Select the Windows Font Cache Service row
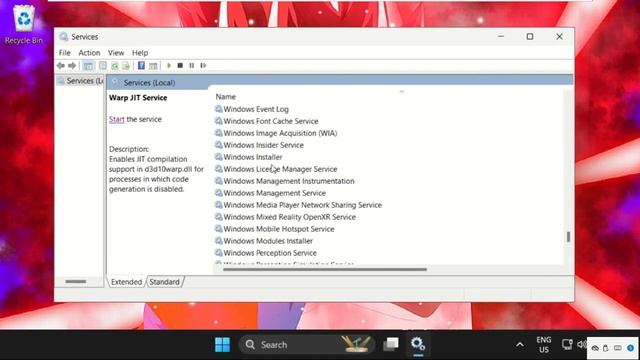Image resolution: width=640 pixels, height=360 pixels. [x=266, y=121]
